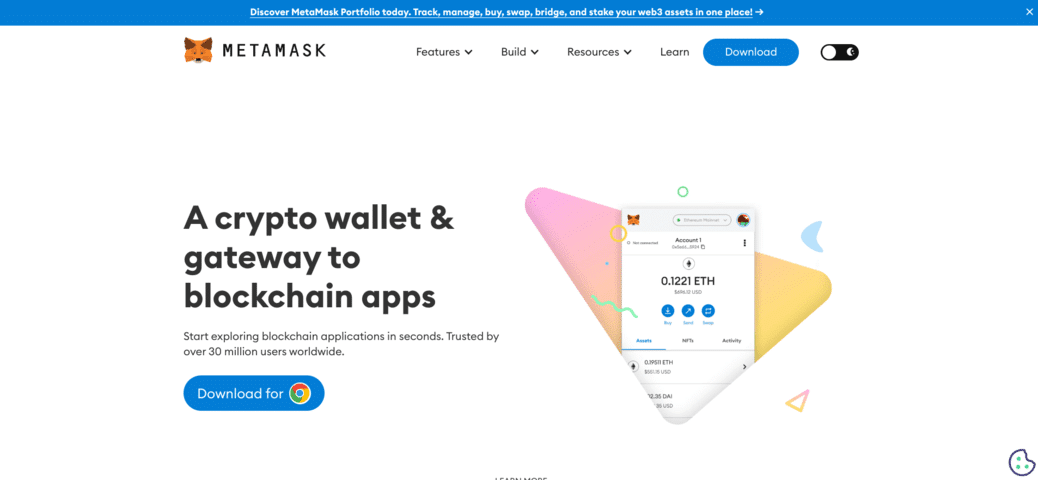Dismiss the top announcement banner
This screenshot has width=1038, height=480.
tap(1028, 12)
